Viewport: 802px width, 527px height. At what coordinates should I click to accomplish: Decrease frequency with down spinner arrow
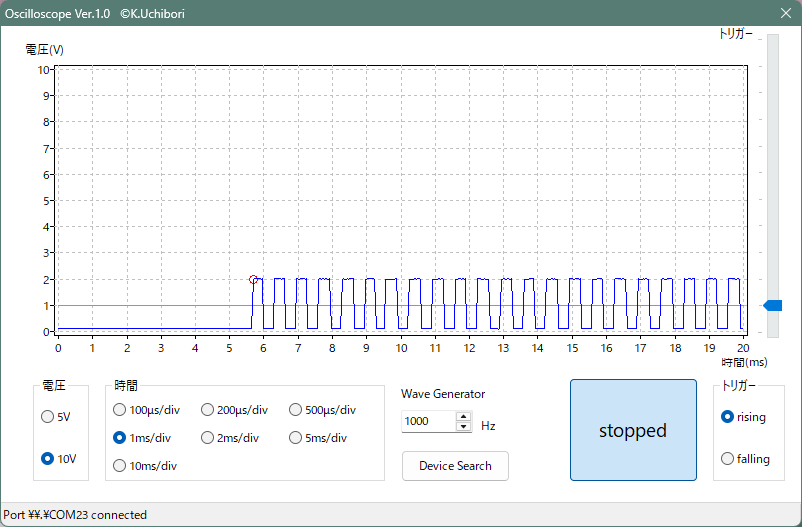463,426
